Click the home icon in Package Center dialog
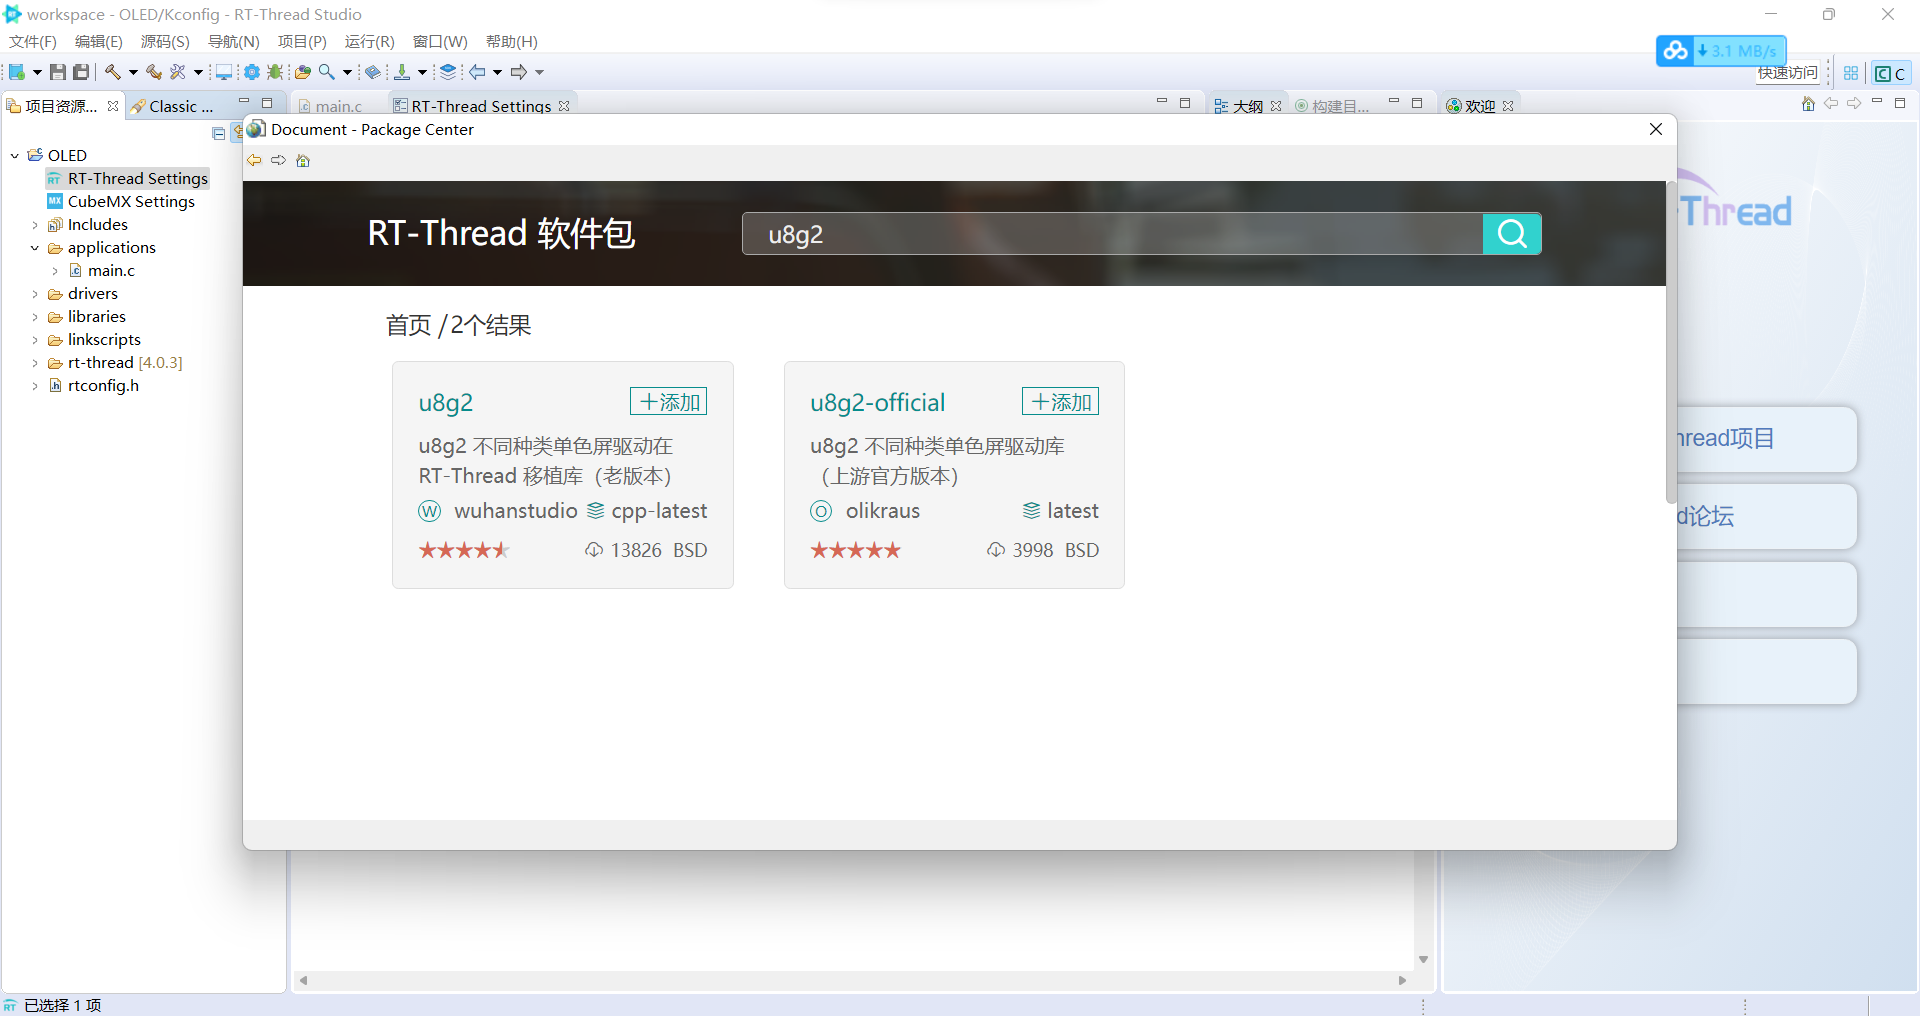 coord(303,160)
